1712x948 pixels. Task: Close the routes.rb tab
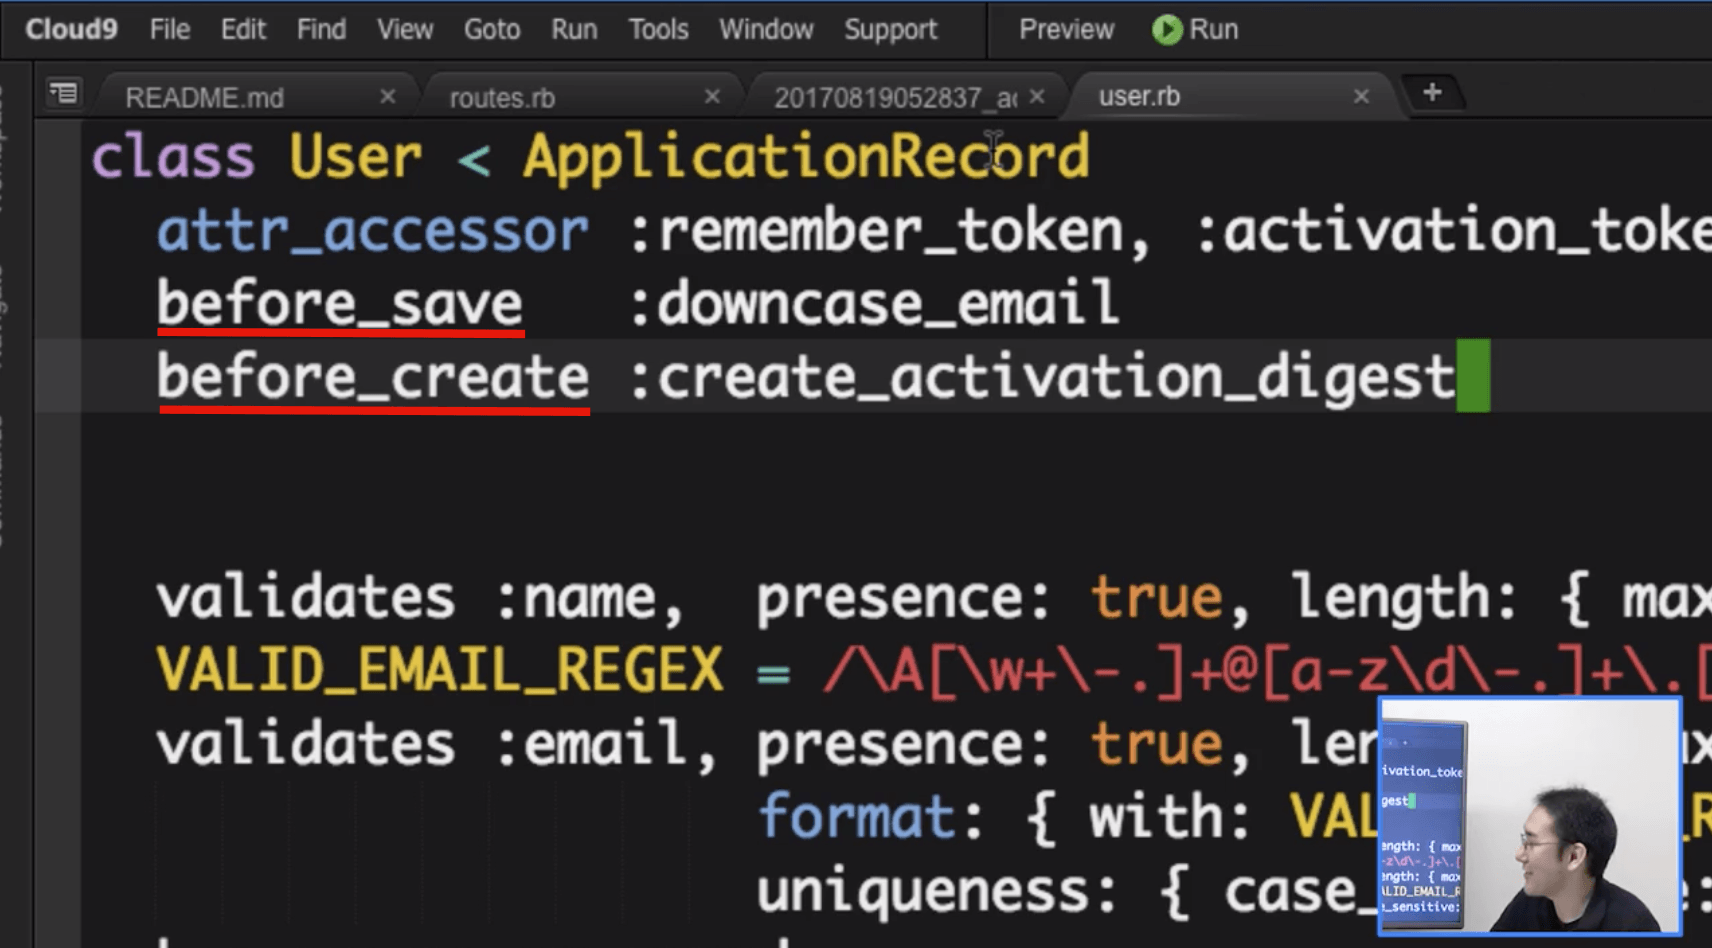pyautogui.click(x=712, y=96)
